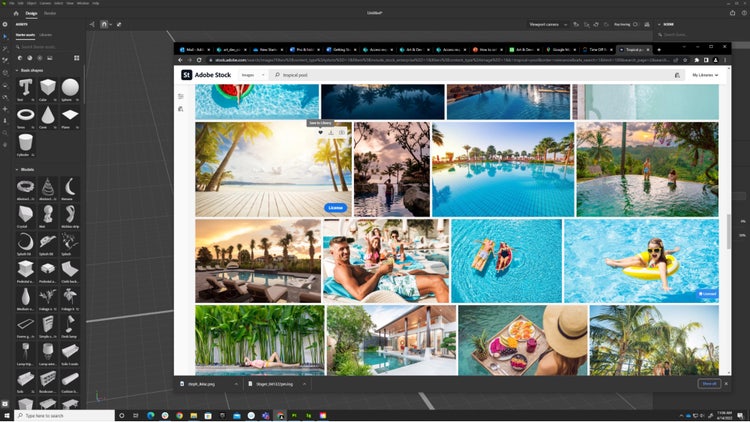Click Show all downloads button
750x422 pixels.
tap(708, 383)
